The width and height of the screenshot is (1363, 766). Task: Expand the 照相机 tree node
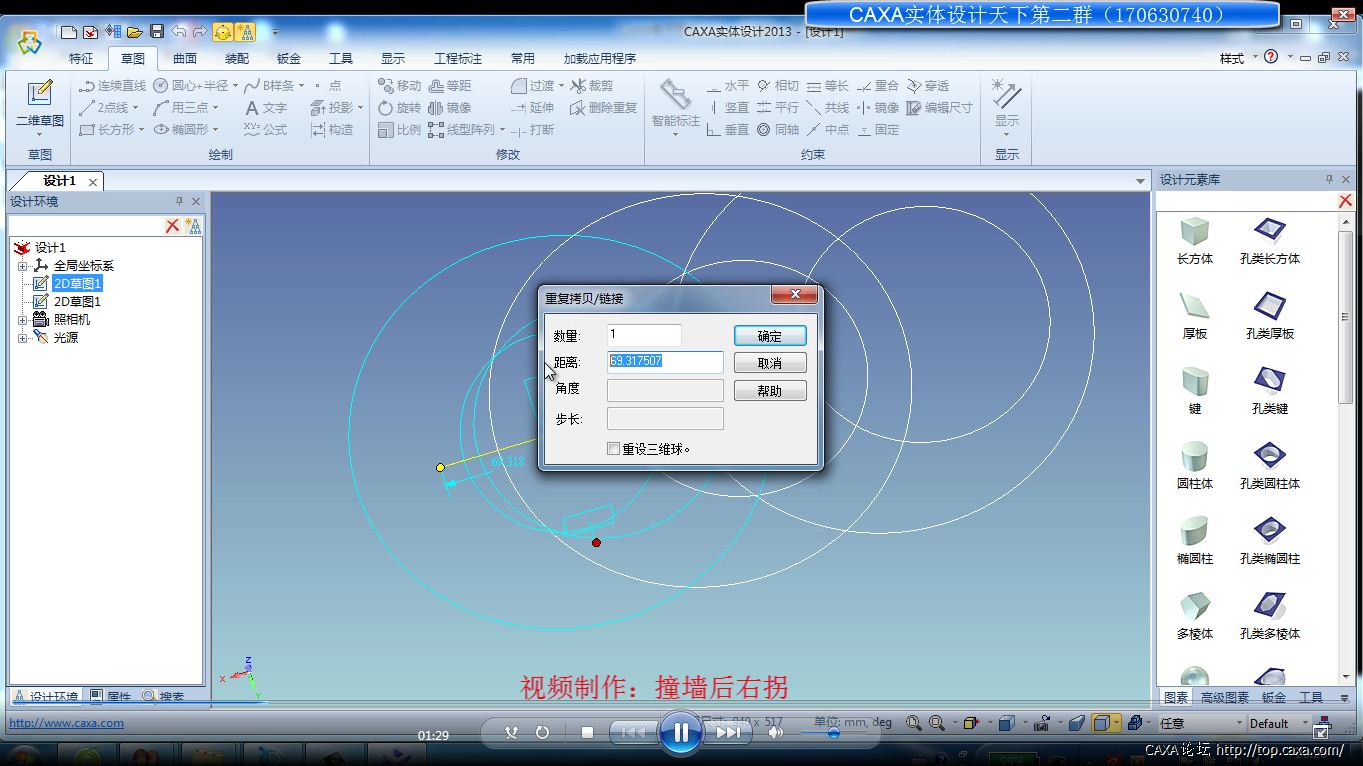point(22,320)
